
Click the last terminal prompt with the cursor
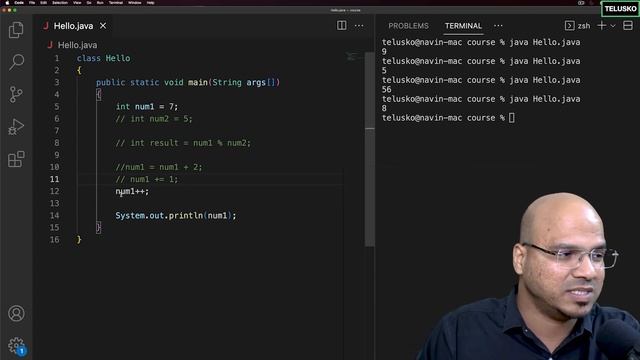click(x=448, y=118)
